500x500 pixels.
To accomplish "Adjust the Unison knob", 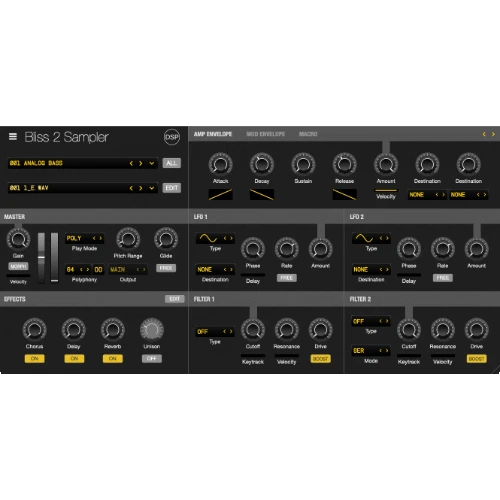I will tap(152, 330).
